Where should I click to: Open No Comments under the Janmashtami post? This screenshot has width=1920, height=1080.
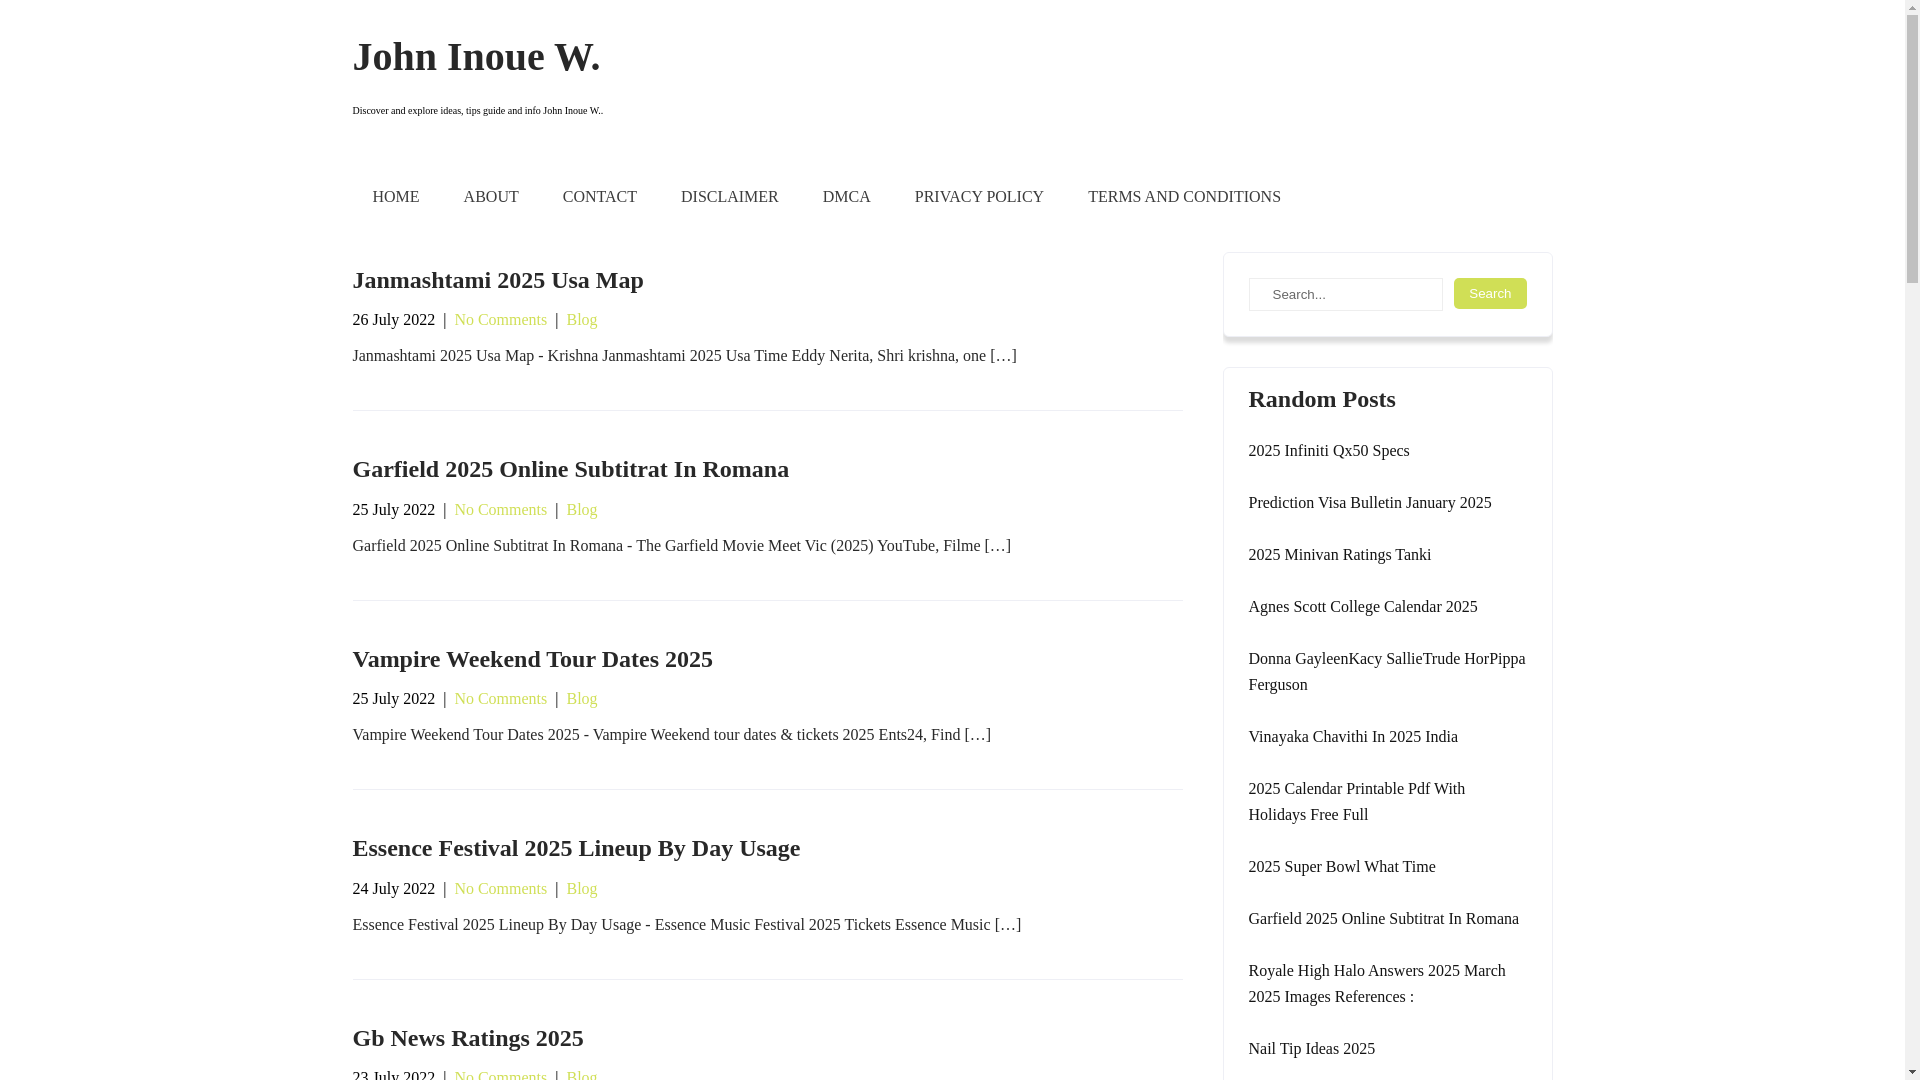pyautogui.click(x=500, y=320)
